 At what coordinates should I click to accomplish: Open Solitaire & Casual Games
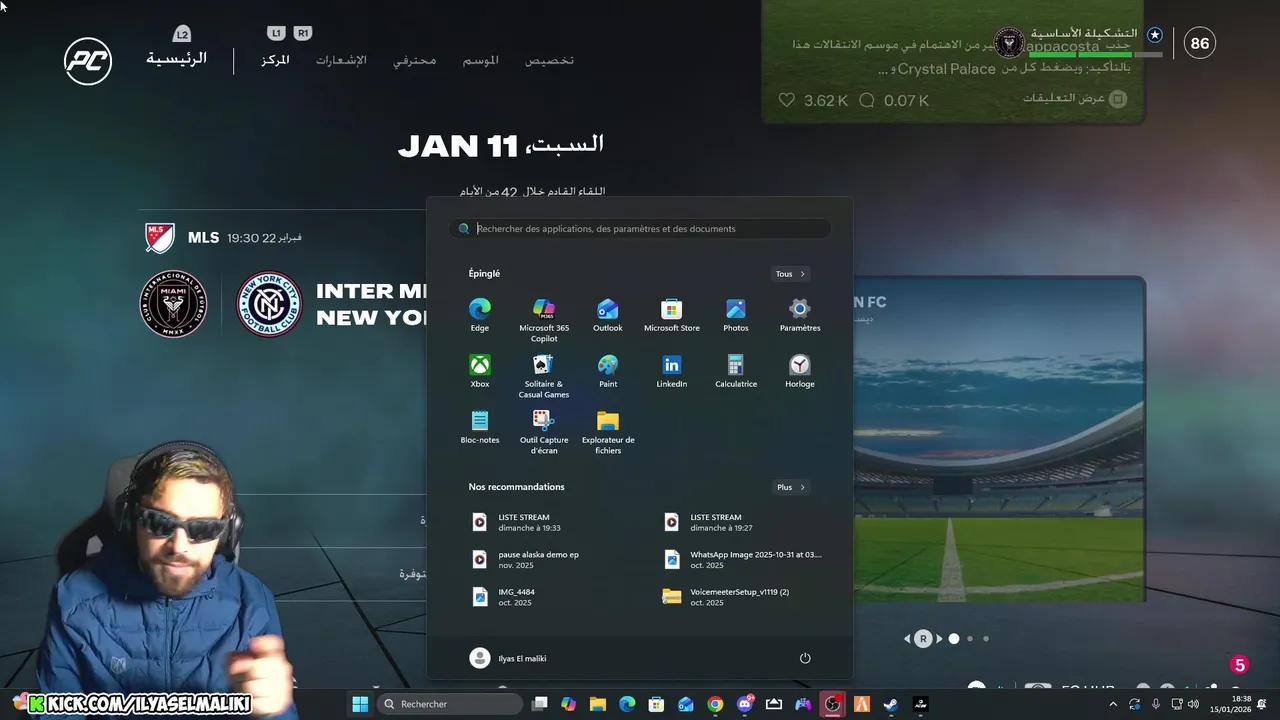[544, 376]
